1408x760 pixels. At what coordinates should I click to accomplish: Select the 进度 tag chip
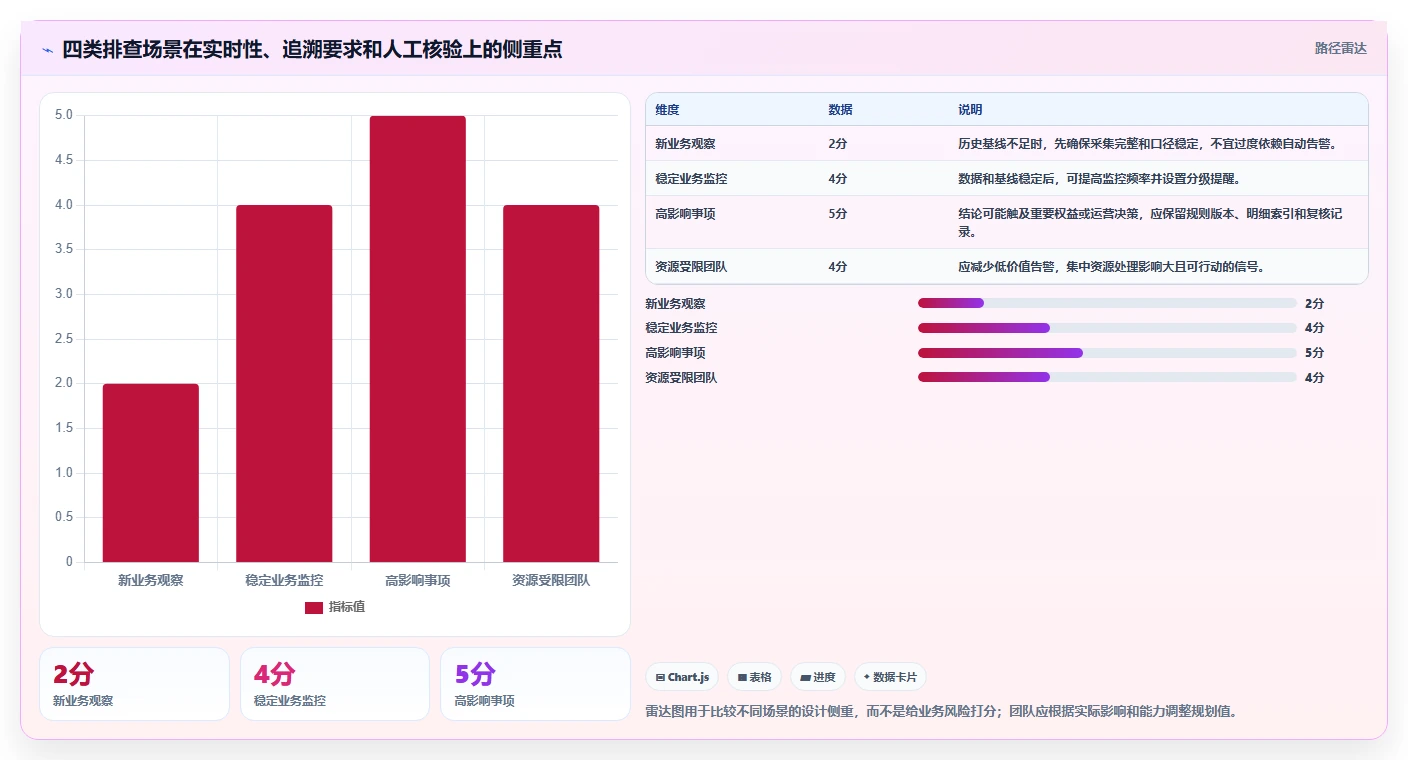pos(818,677)
